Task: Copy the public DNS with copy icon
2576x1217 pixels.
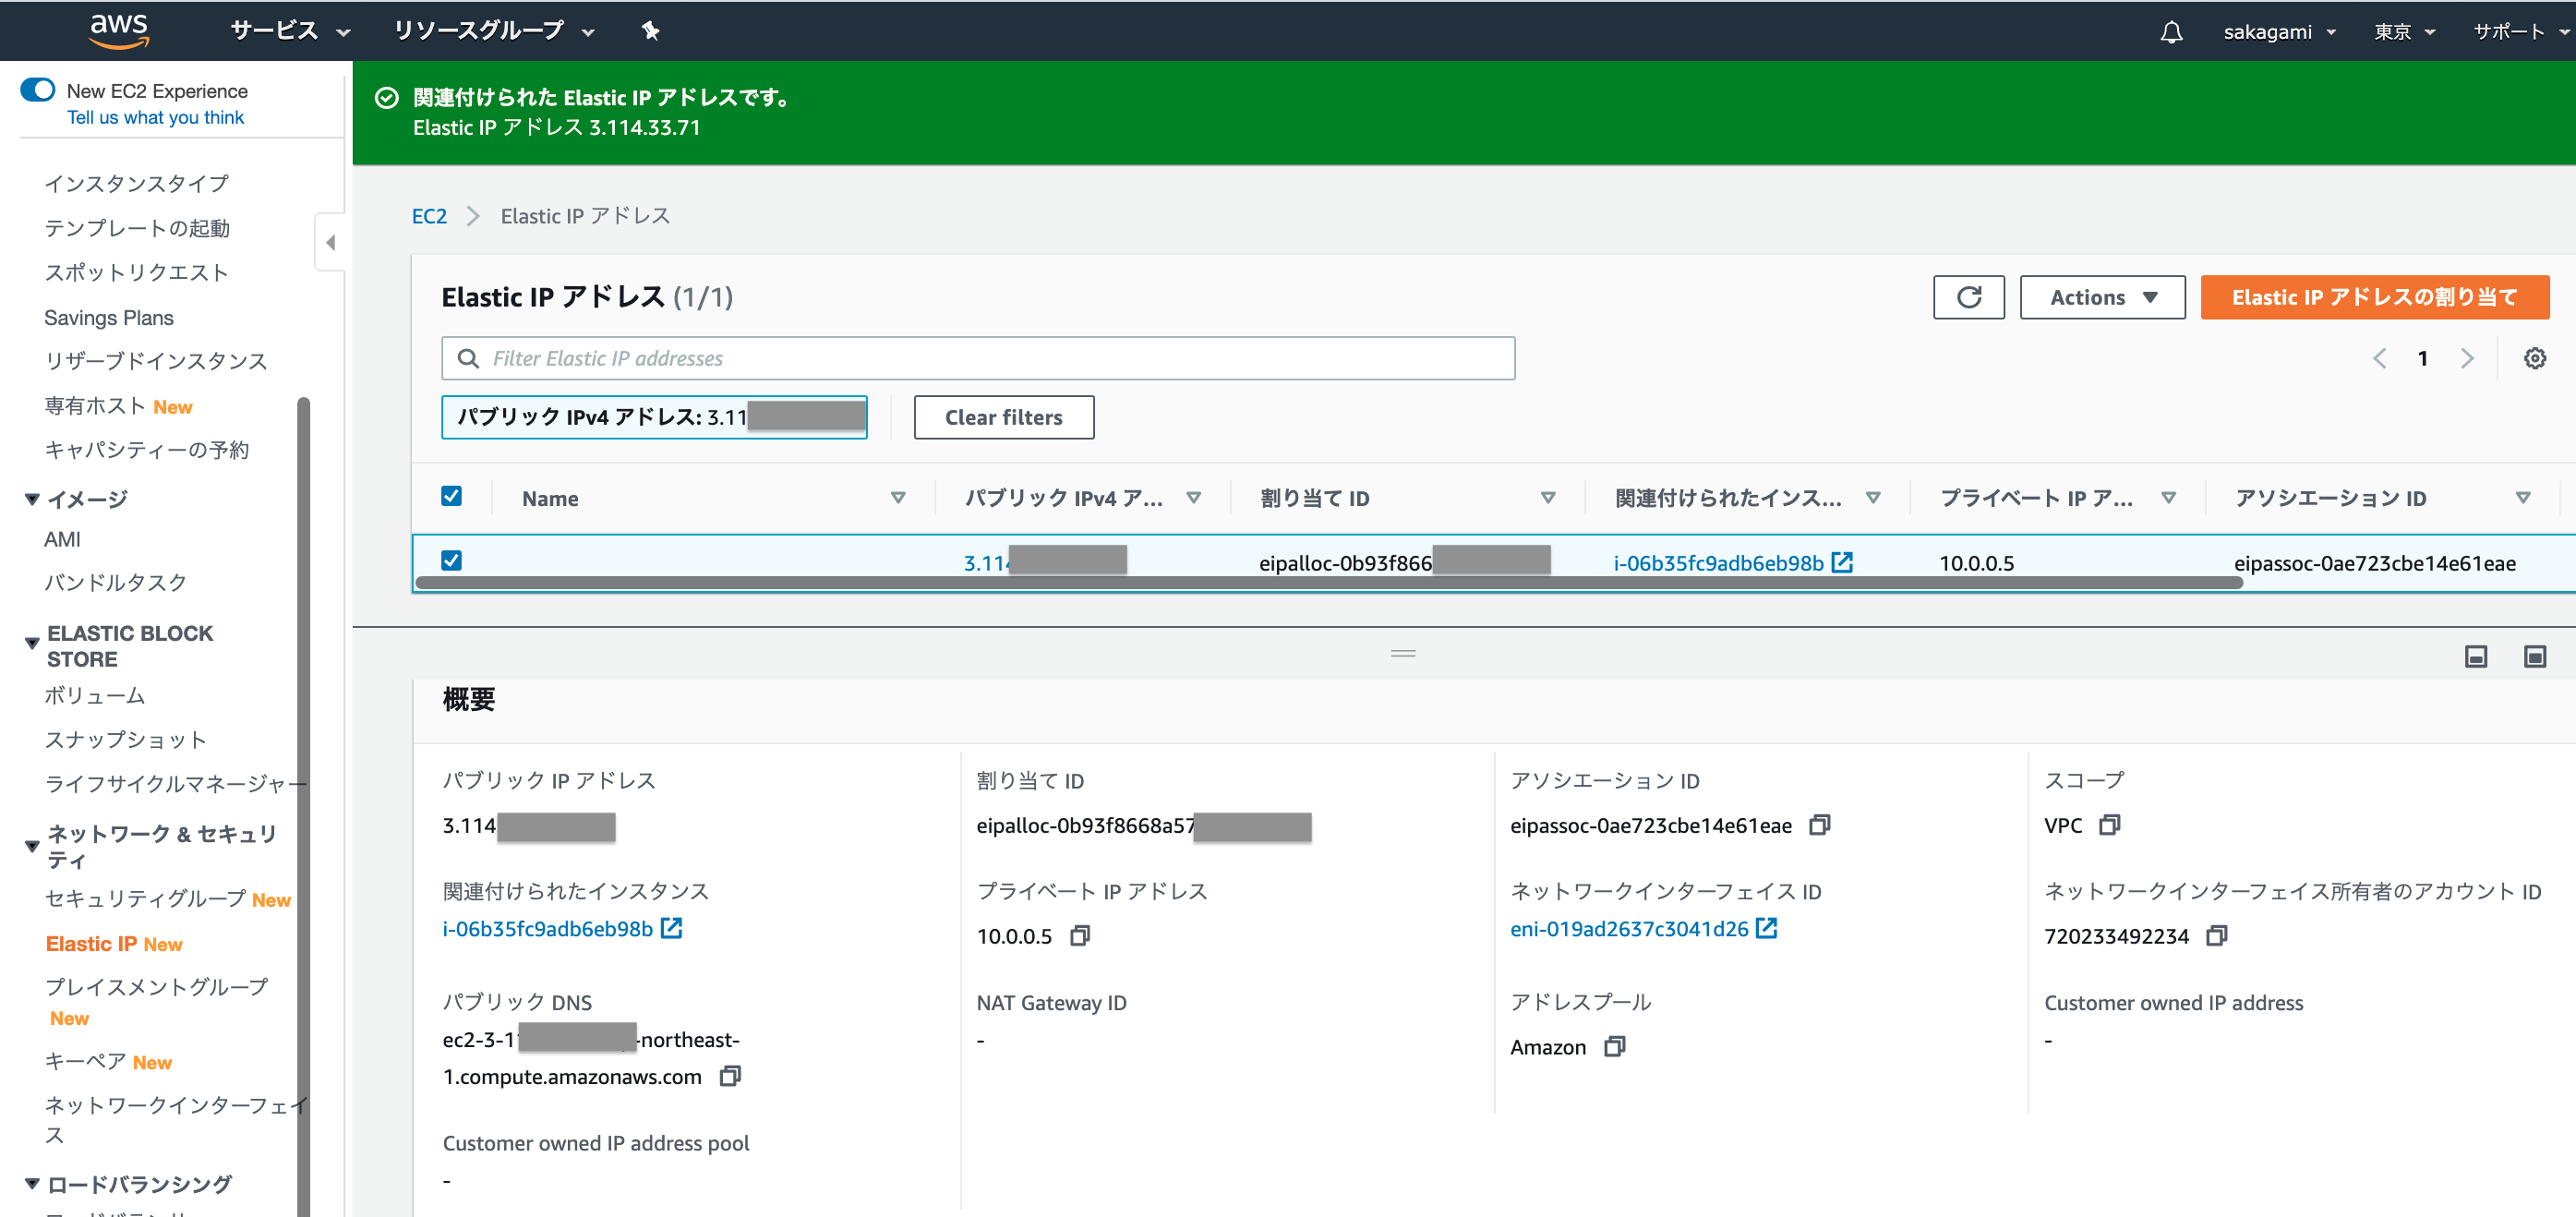Action: click(730, 1076)
